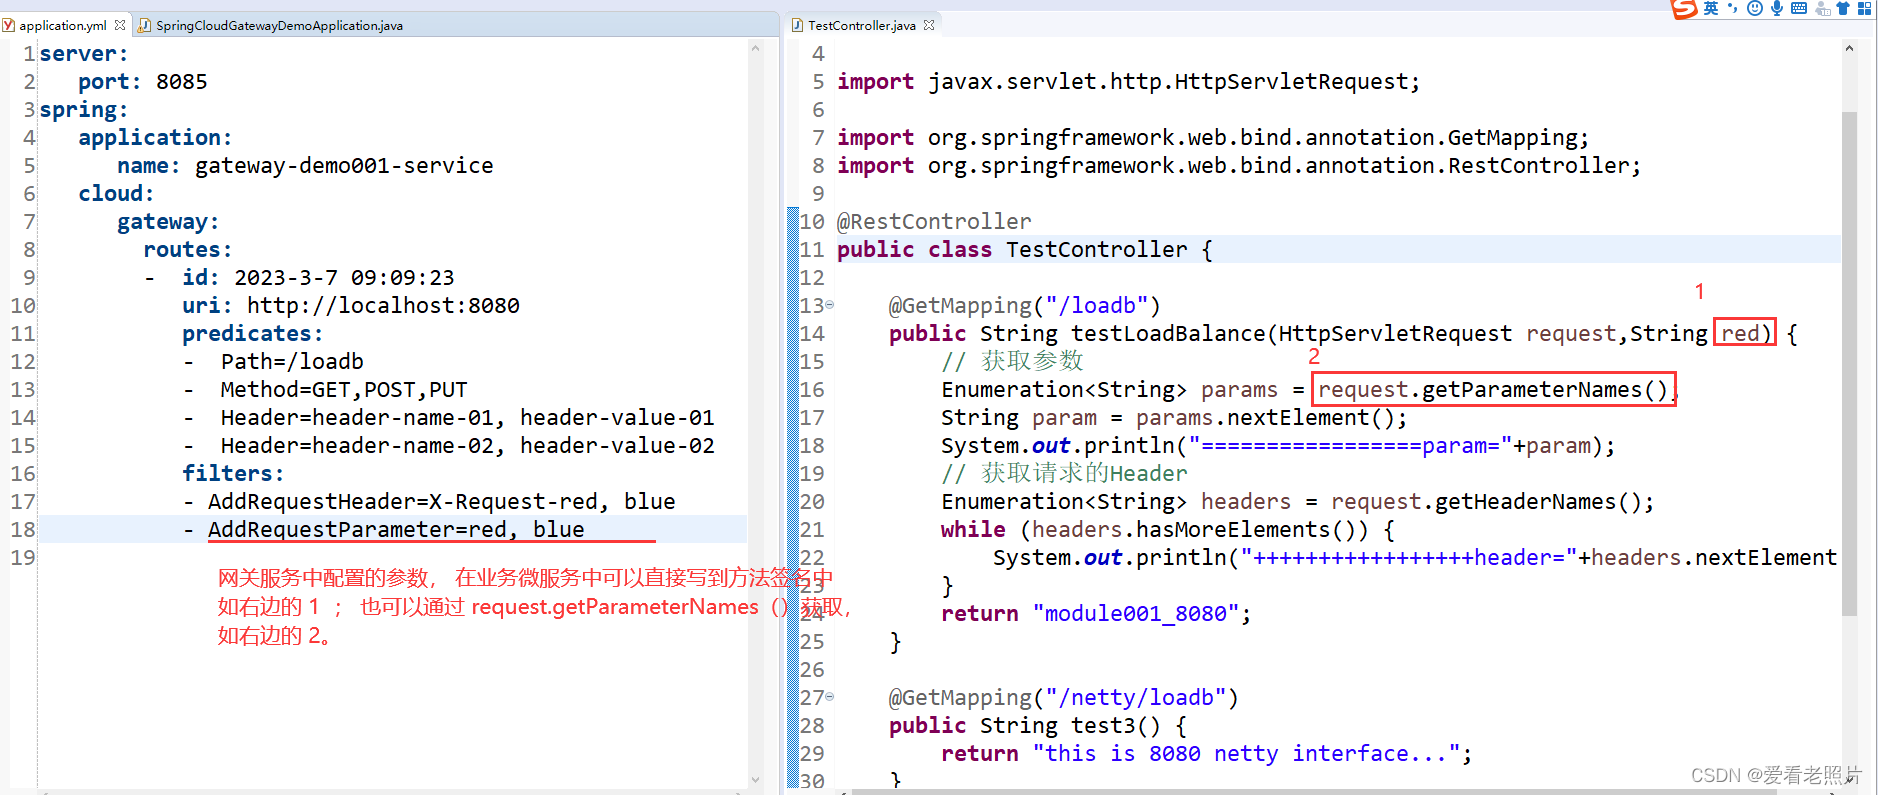Click 'return "module001_8080";' line
Image resolution: width=1878 pixels, height=795 pixels.
tap(1096, 614)
